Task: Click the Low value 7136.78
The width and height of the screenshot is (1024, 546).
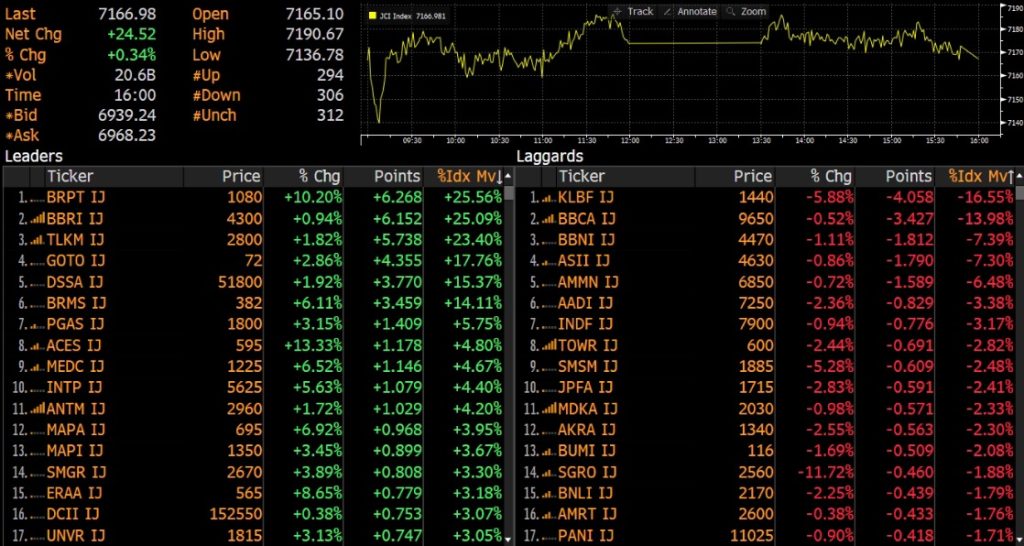Action: [x=315, y=55]
